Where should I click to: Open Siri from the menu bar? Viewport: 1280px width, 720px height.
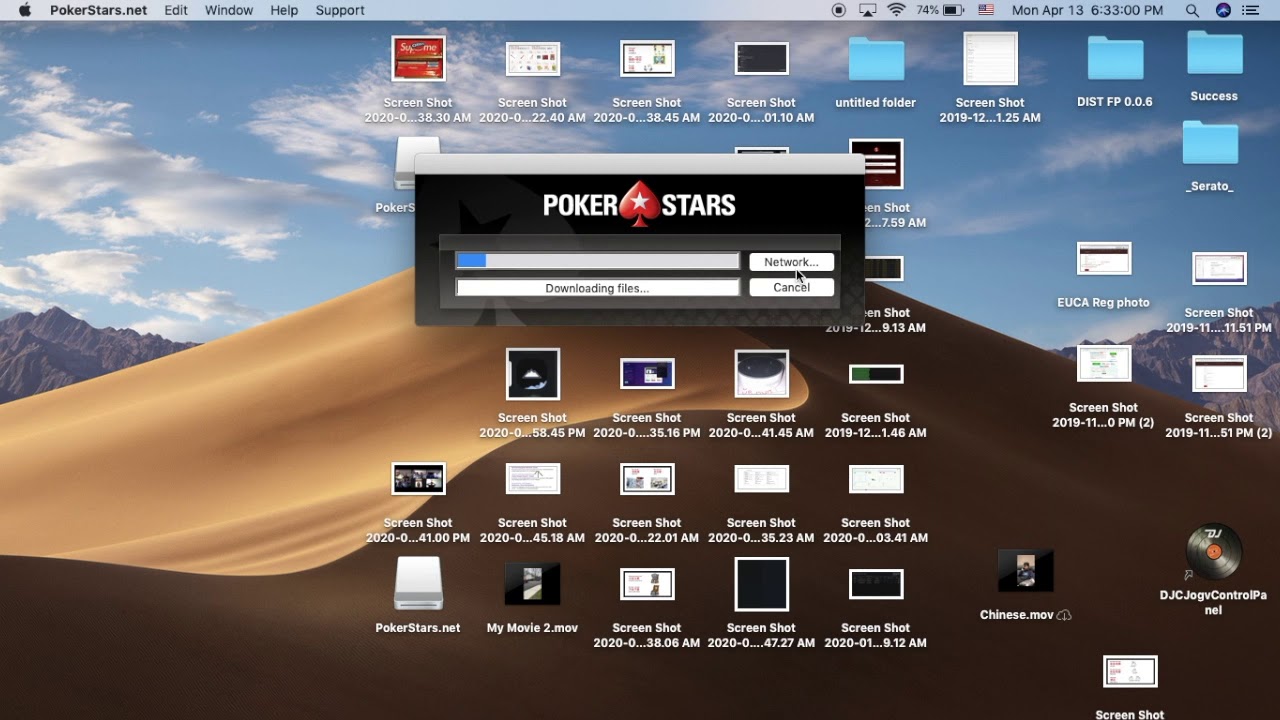[1223, 10]
